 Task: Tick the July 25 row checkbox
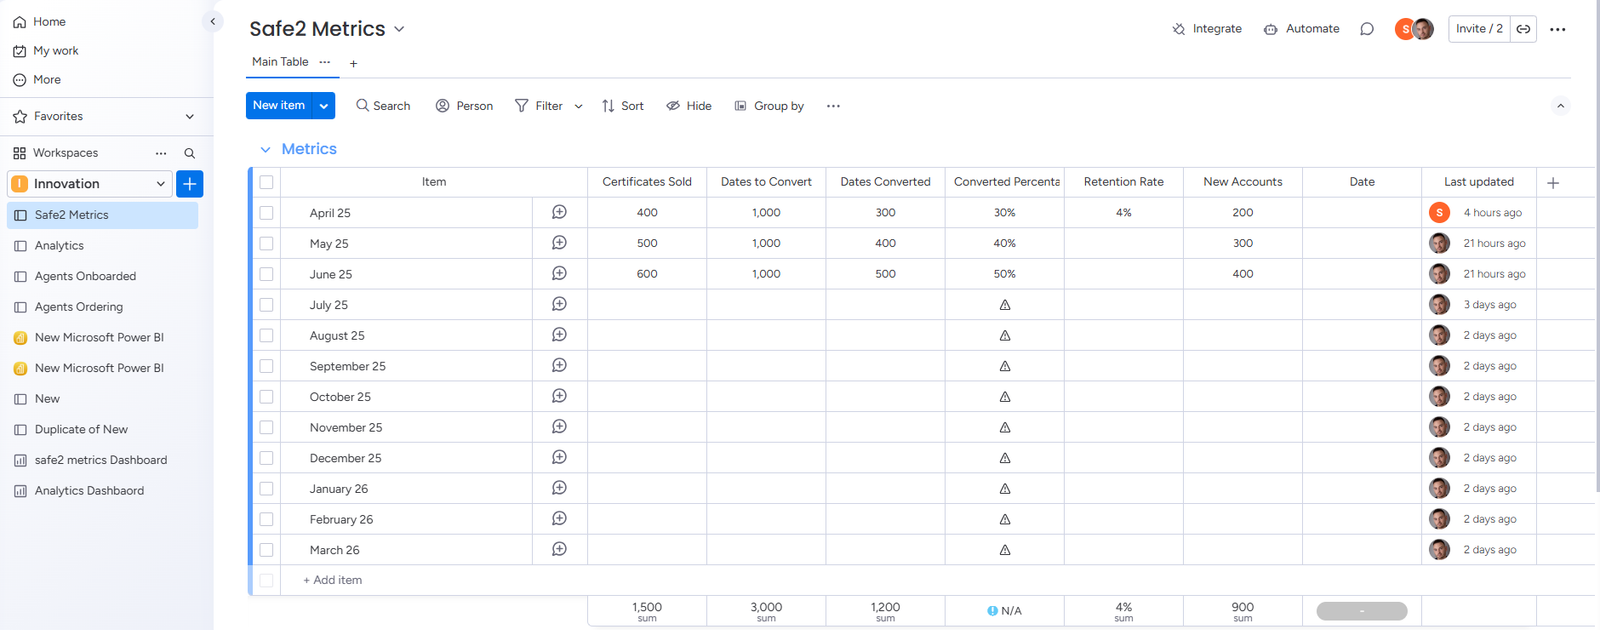click(266, 305)
